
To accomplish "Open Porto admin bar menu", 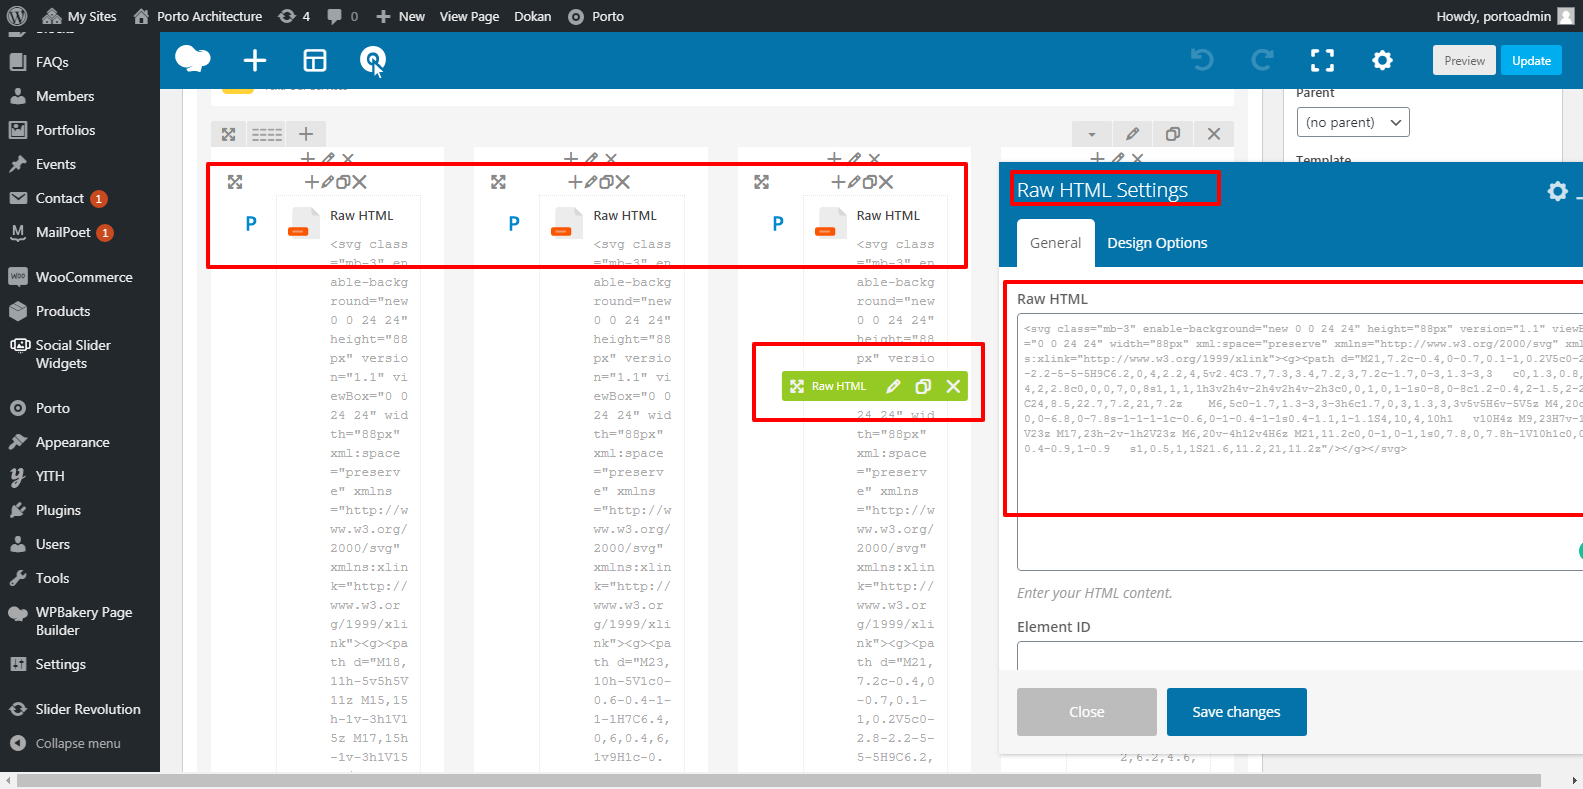I will (596, 16).
